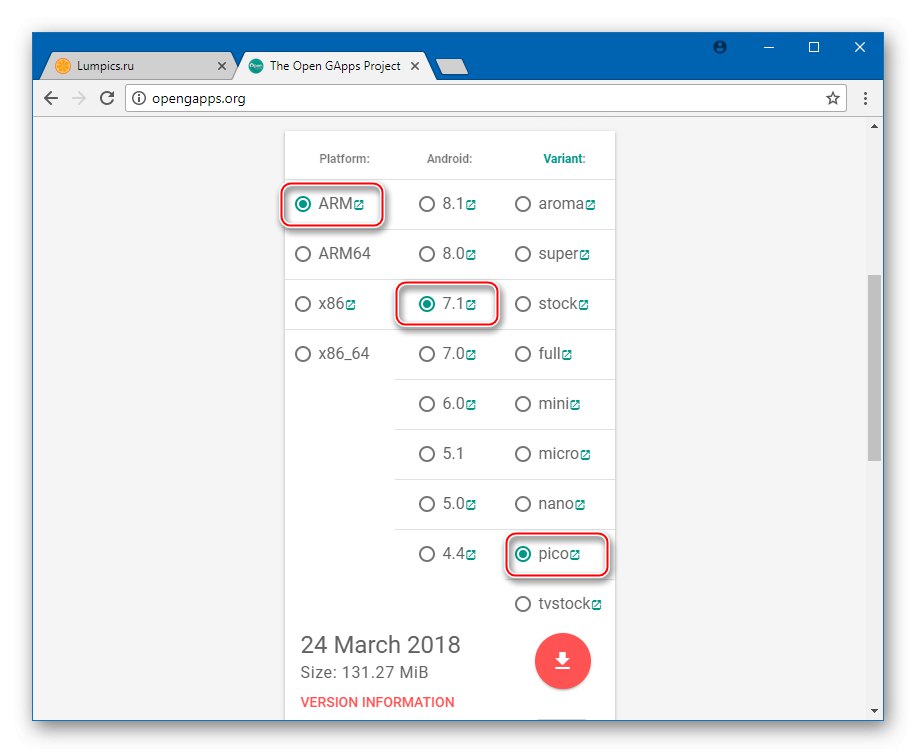Switch to The Open GApps Project tab

click(x=335, y=66)
